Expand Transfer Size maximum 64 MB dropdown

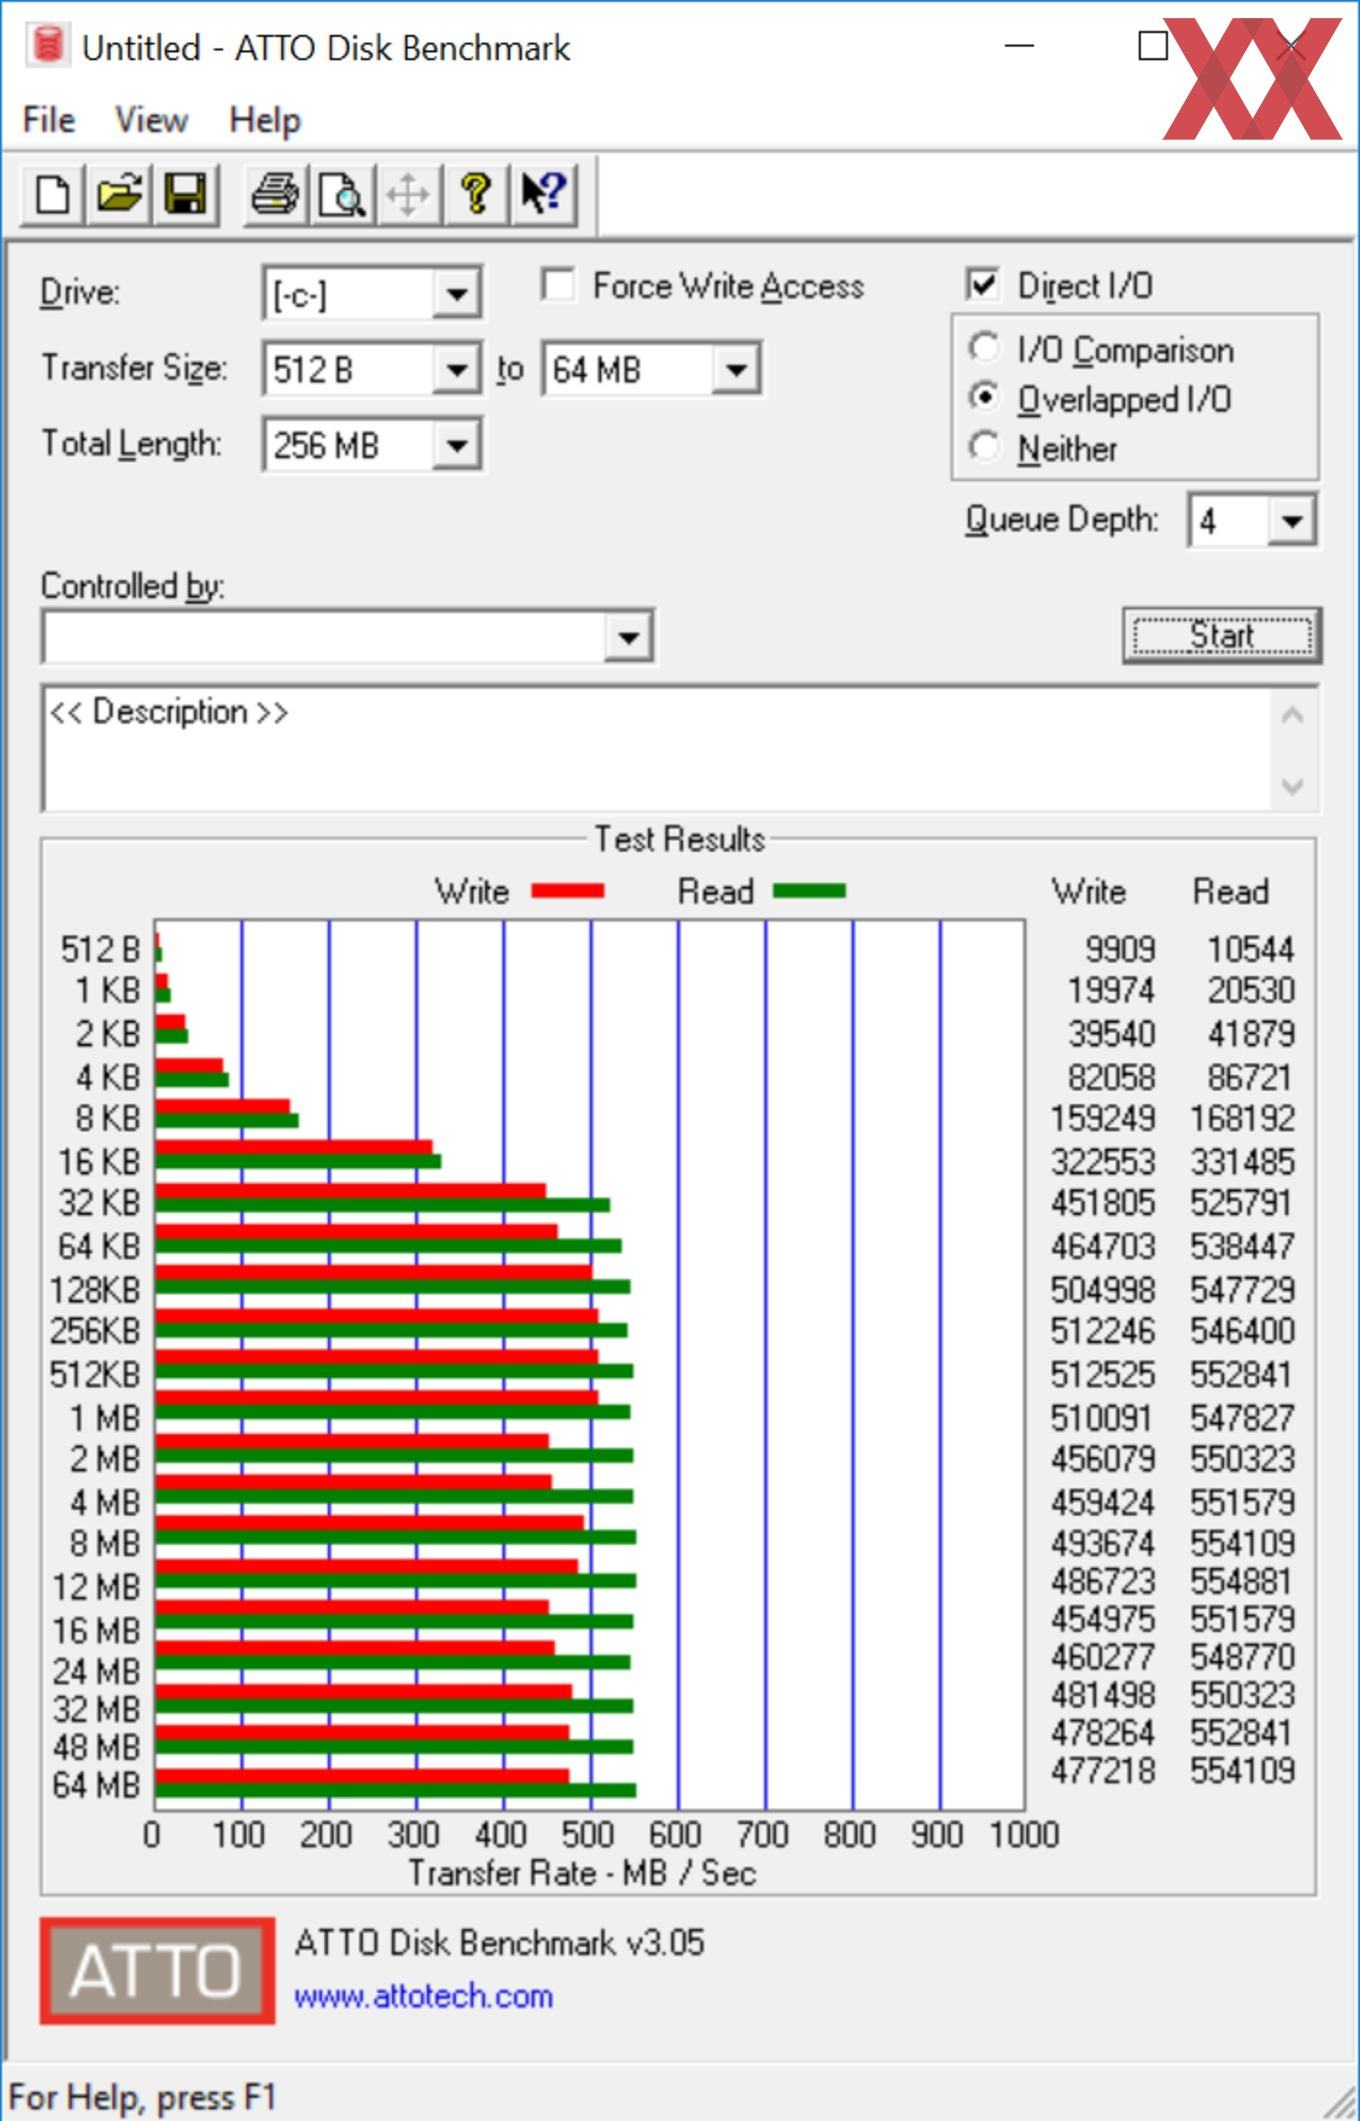(x=736, y=370)
